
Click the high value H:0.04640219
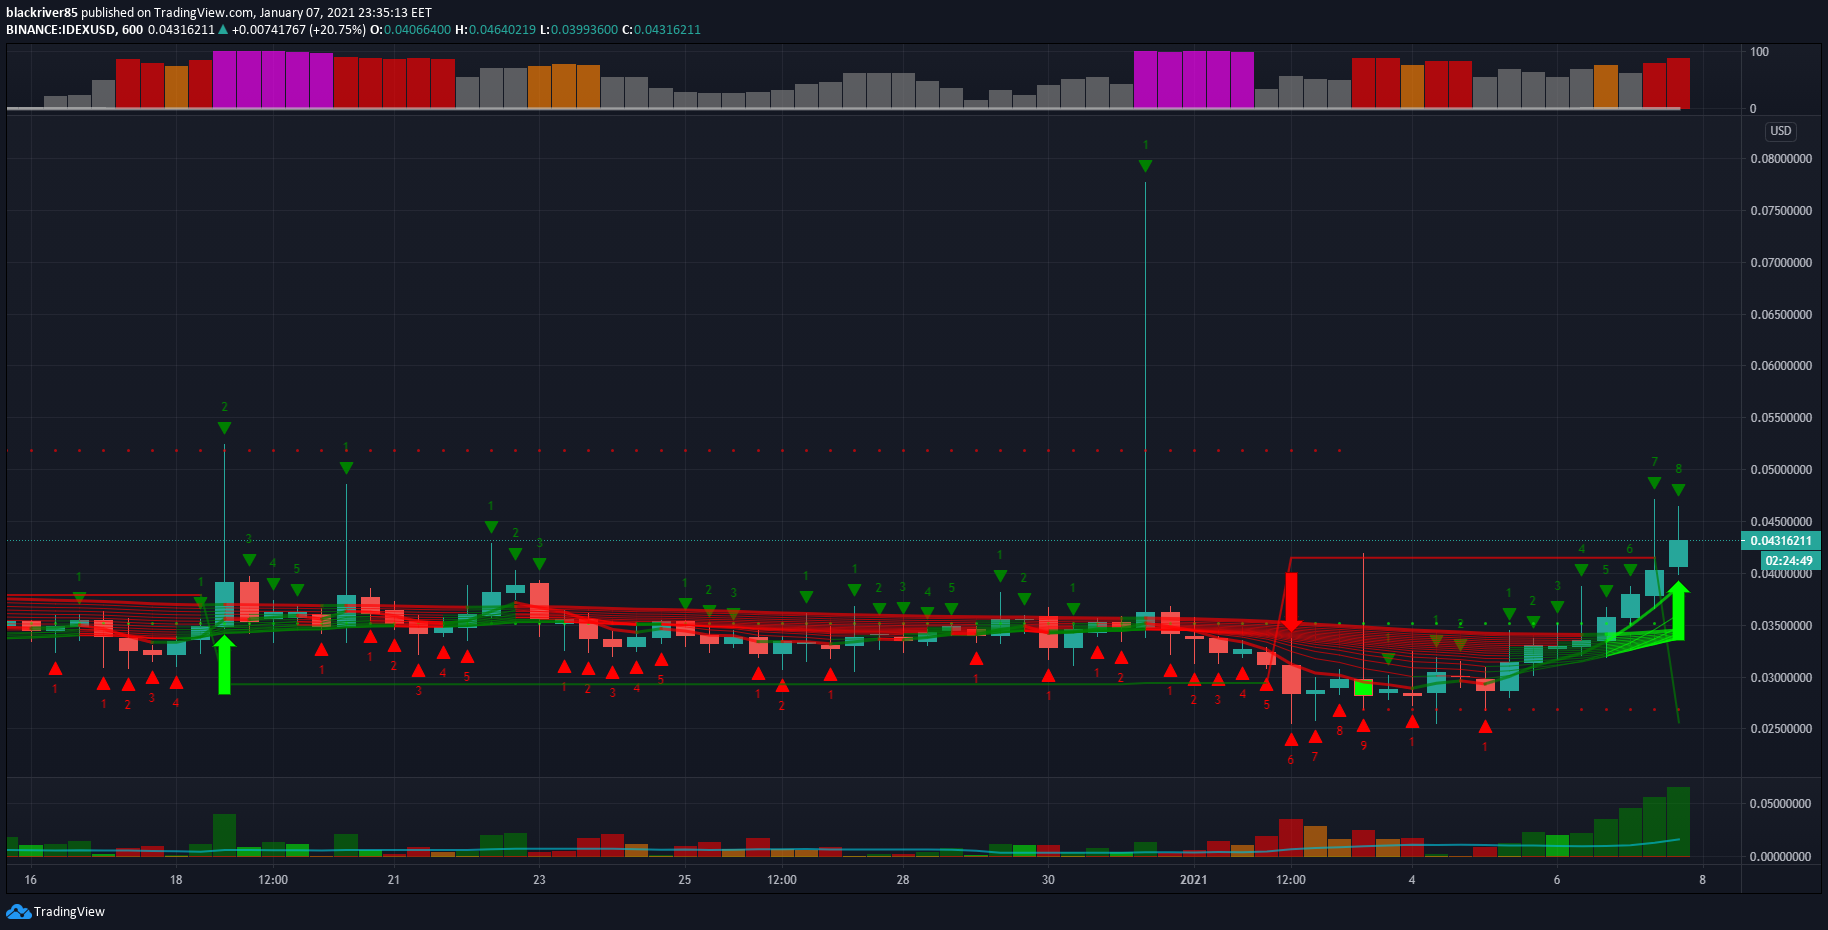495,30
